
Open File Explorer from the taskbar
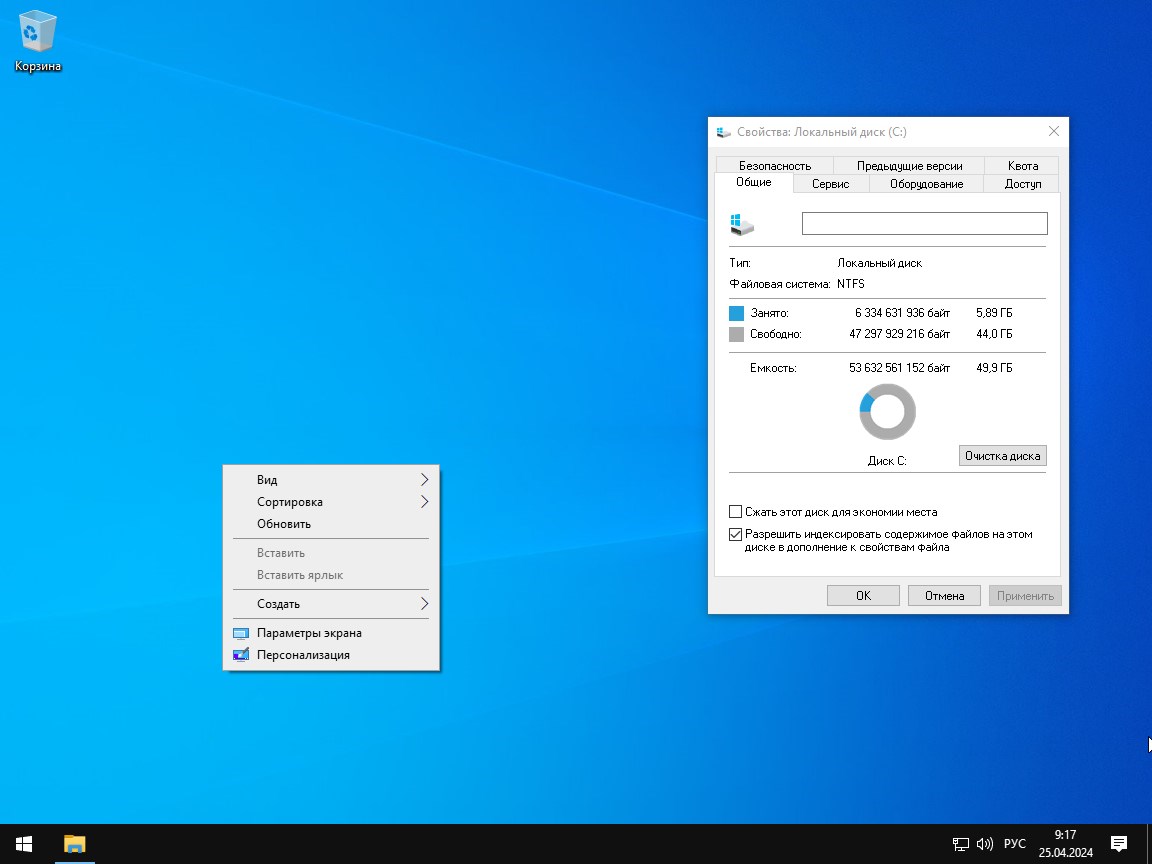point(75,843)
